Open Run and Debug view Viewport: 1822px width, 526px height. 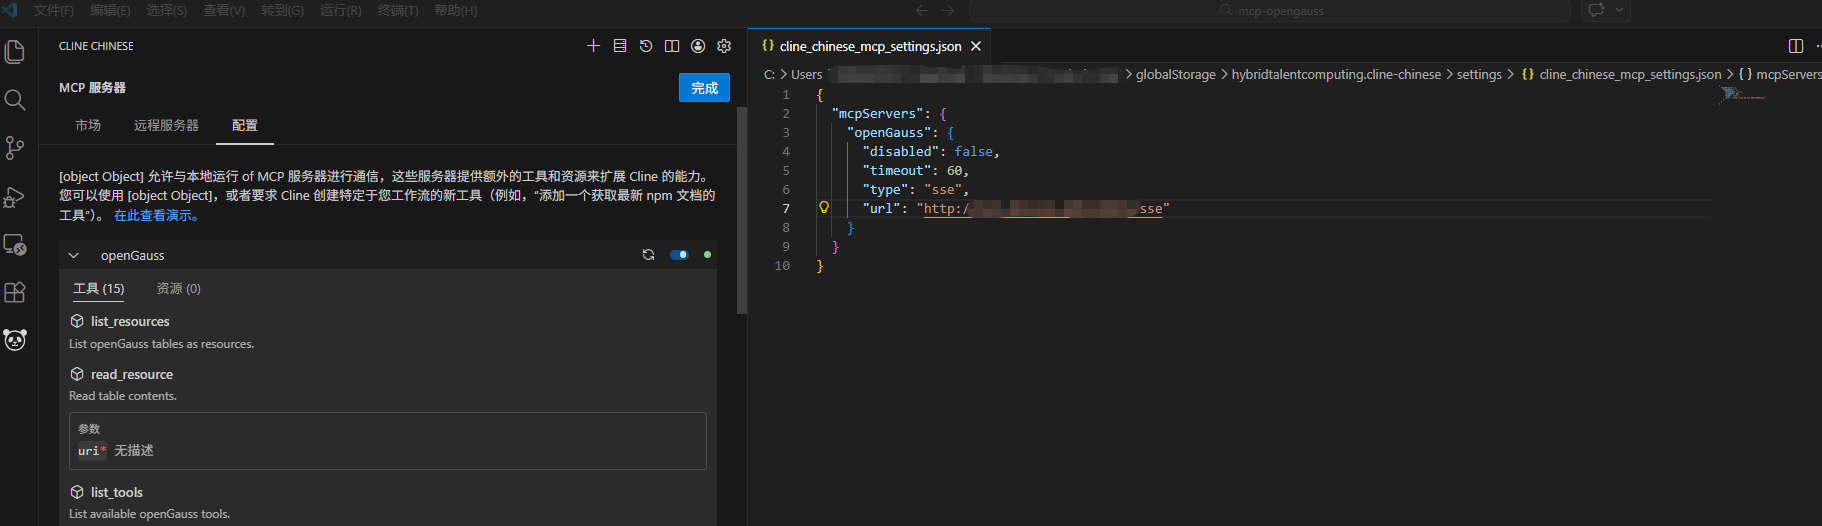[x=15, y=197]
